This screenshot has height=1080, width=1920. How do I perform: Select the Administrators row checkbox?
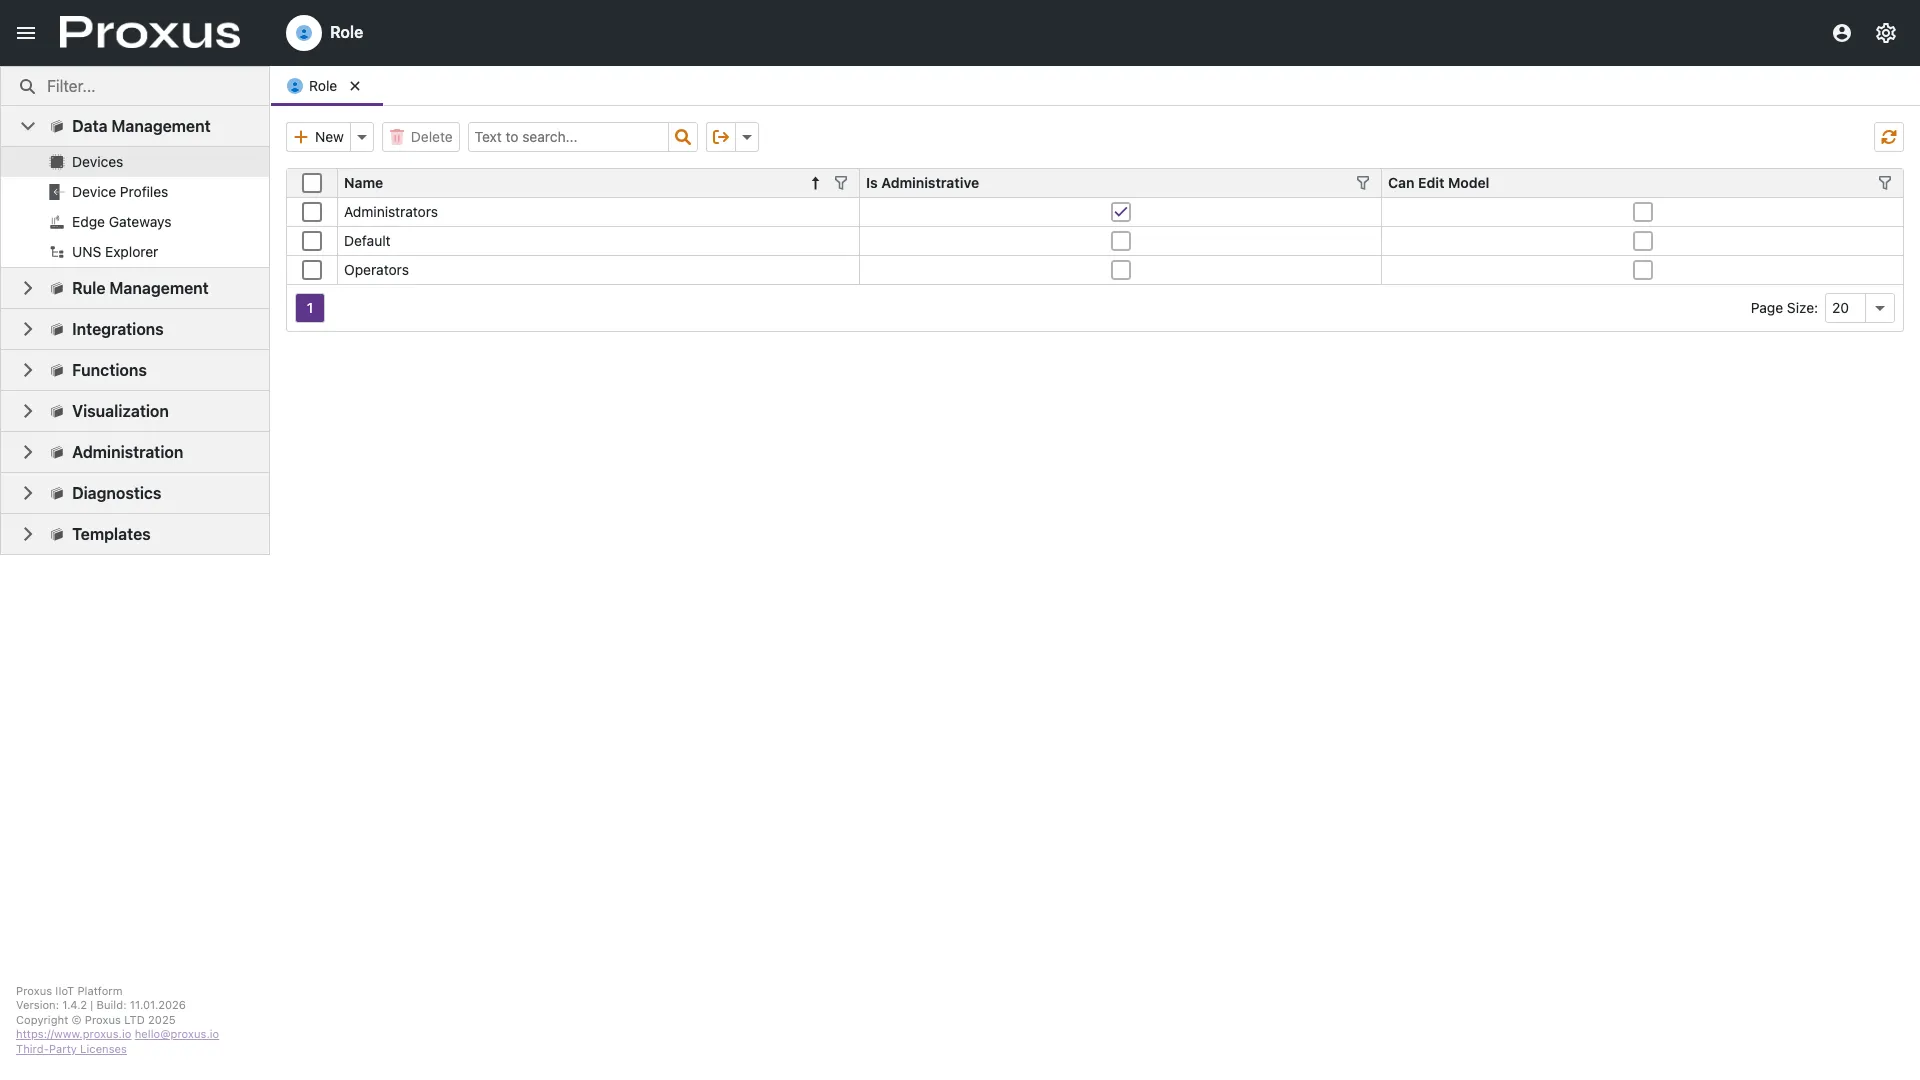click(312, 212)
